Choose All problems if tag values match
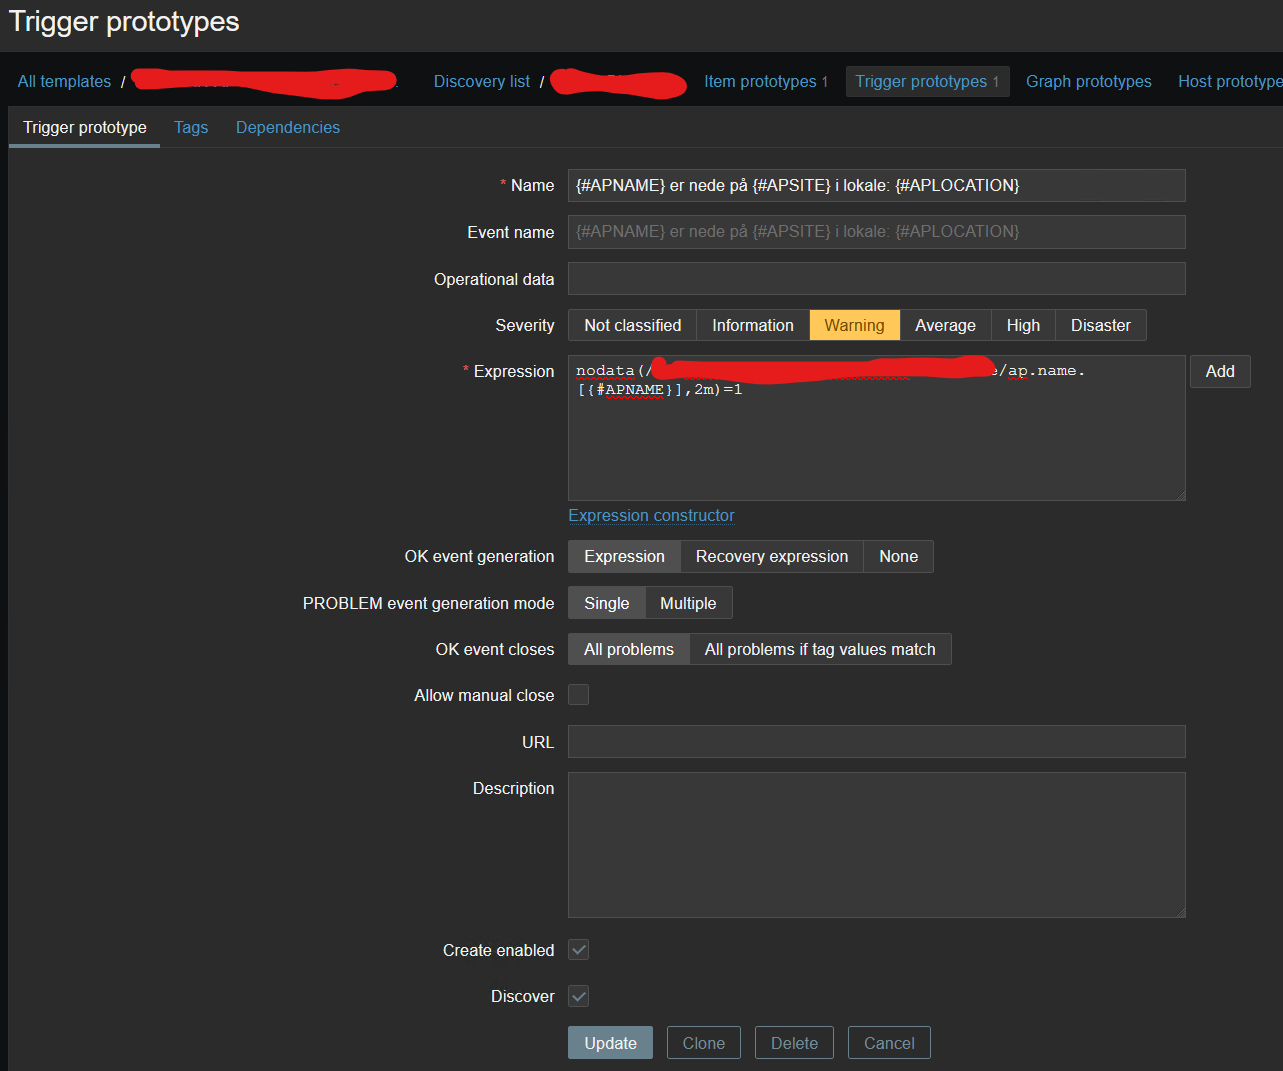This screenshot has height=1071, width=1283. [x=819, y=650]
